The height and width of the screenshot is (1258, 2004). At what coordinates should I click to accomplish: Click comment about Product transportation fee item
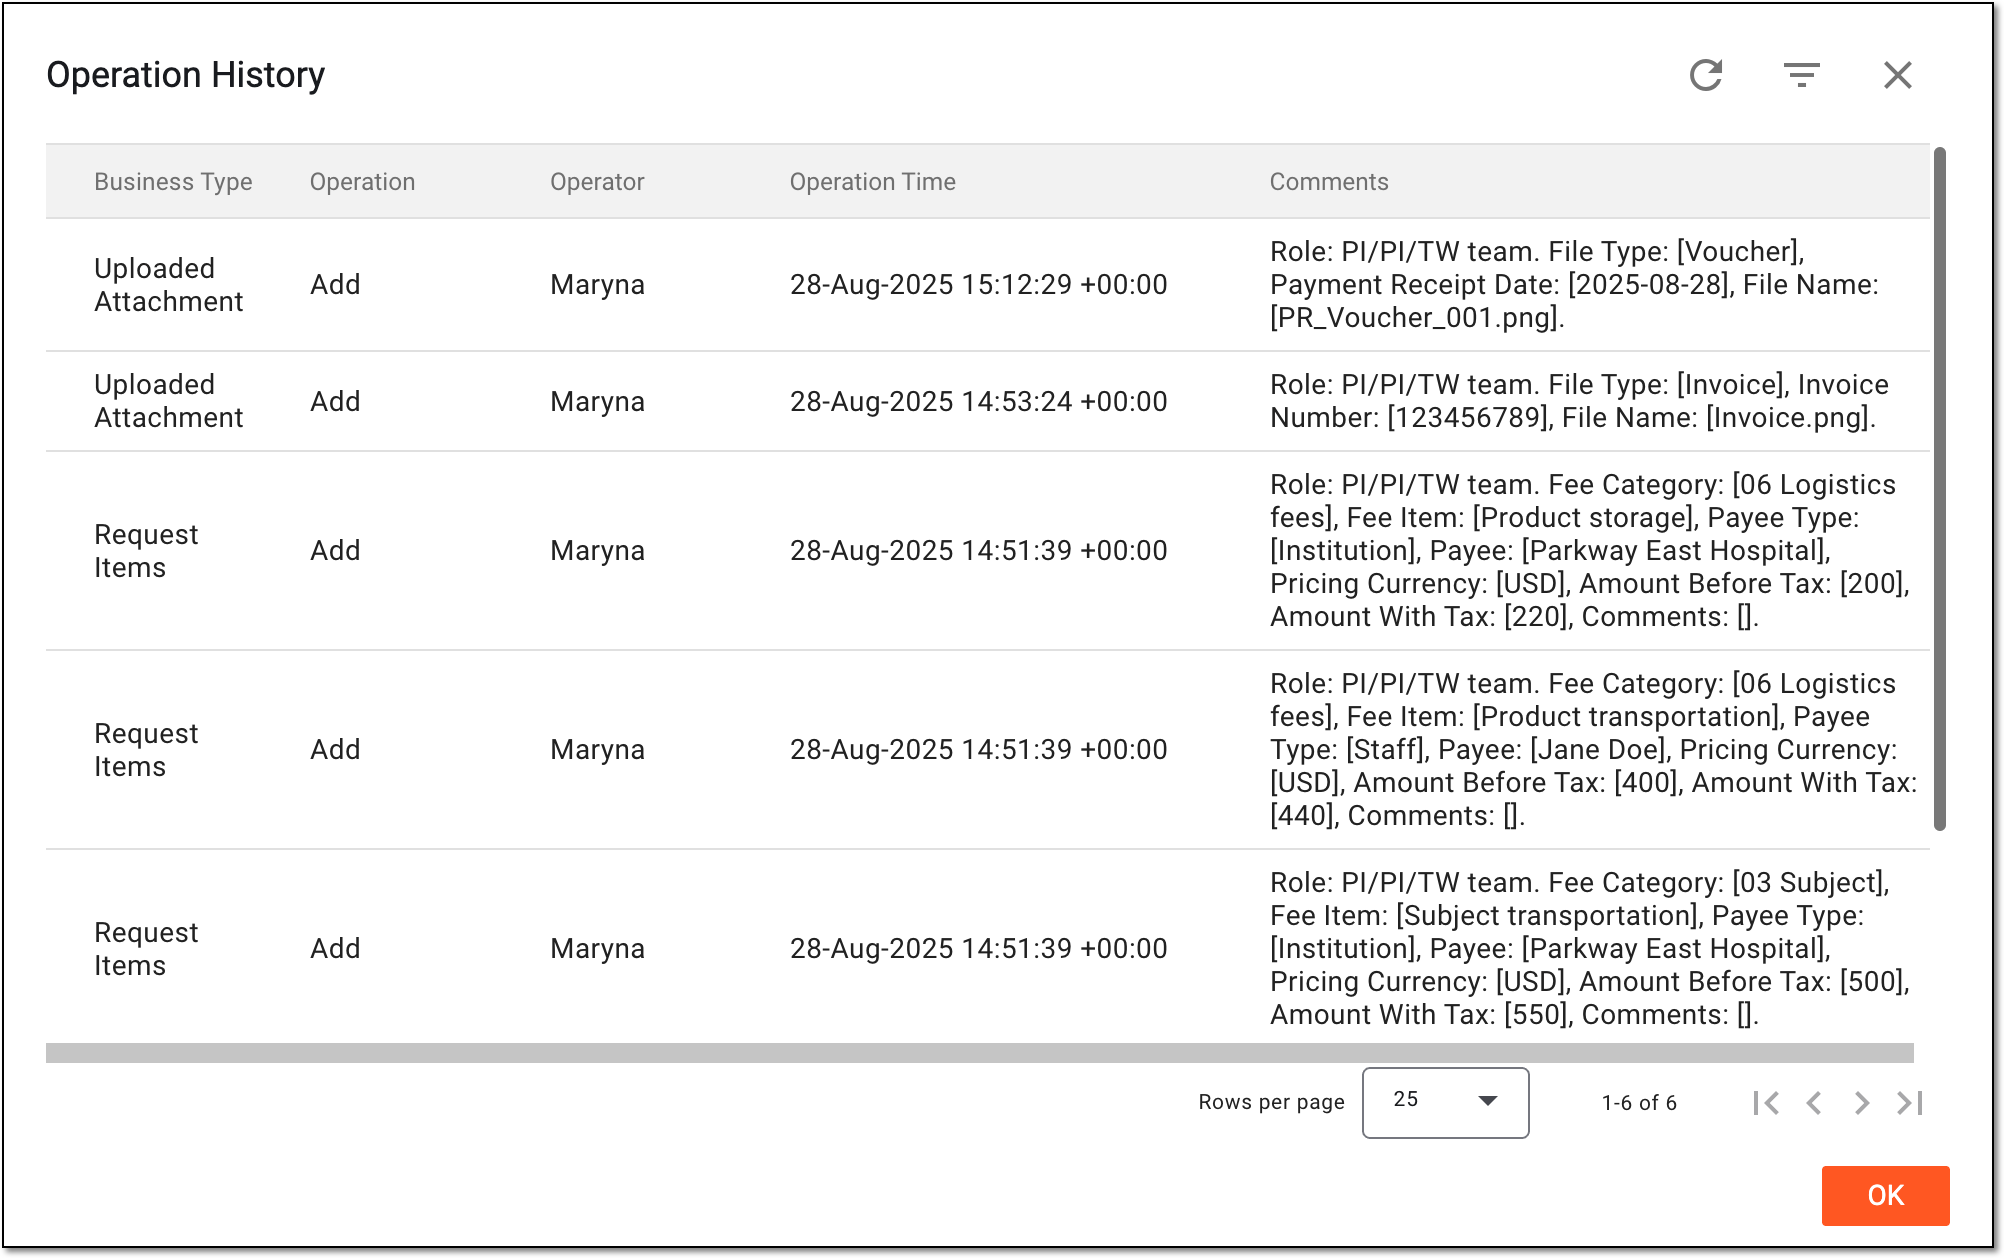coord(1593,750)
